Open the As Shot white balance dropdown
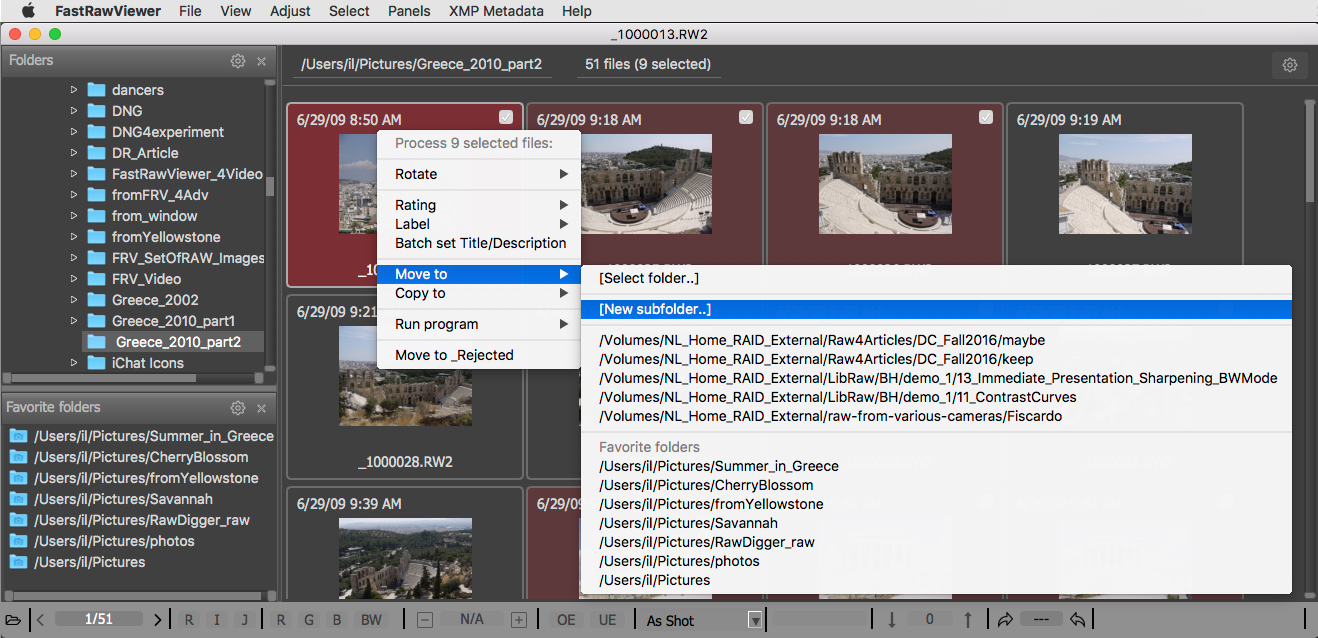Image resolution: width=1318 pixels, height=638 pixels. coord(755,620)
